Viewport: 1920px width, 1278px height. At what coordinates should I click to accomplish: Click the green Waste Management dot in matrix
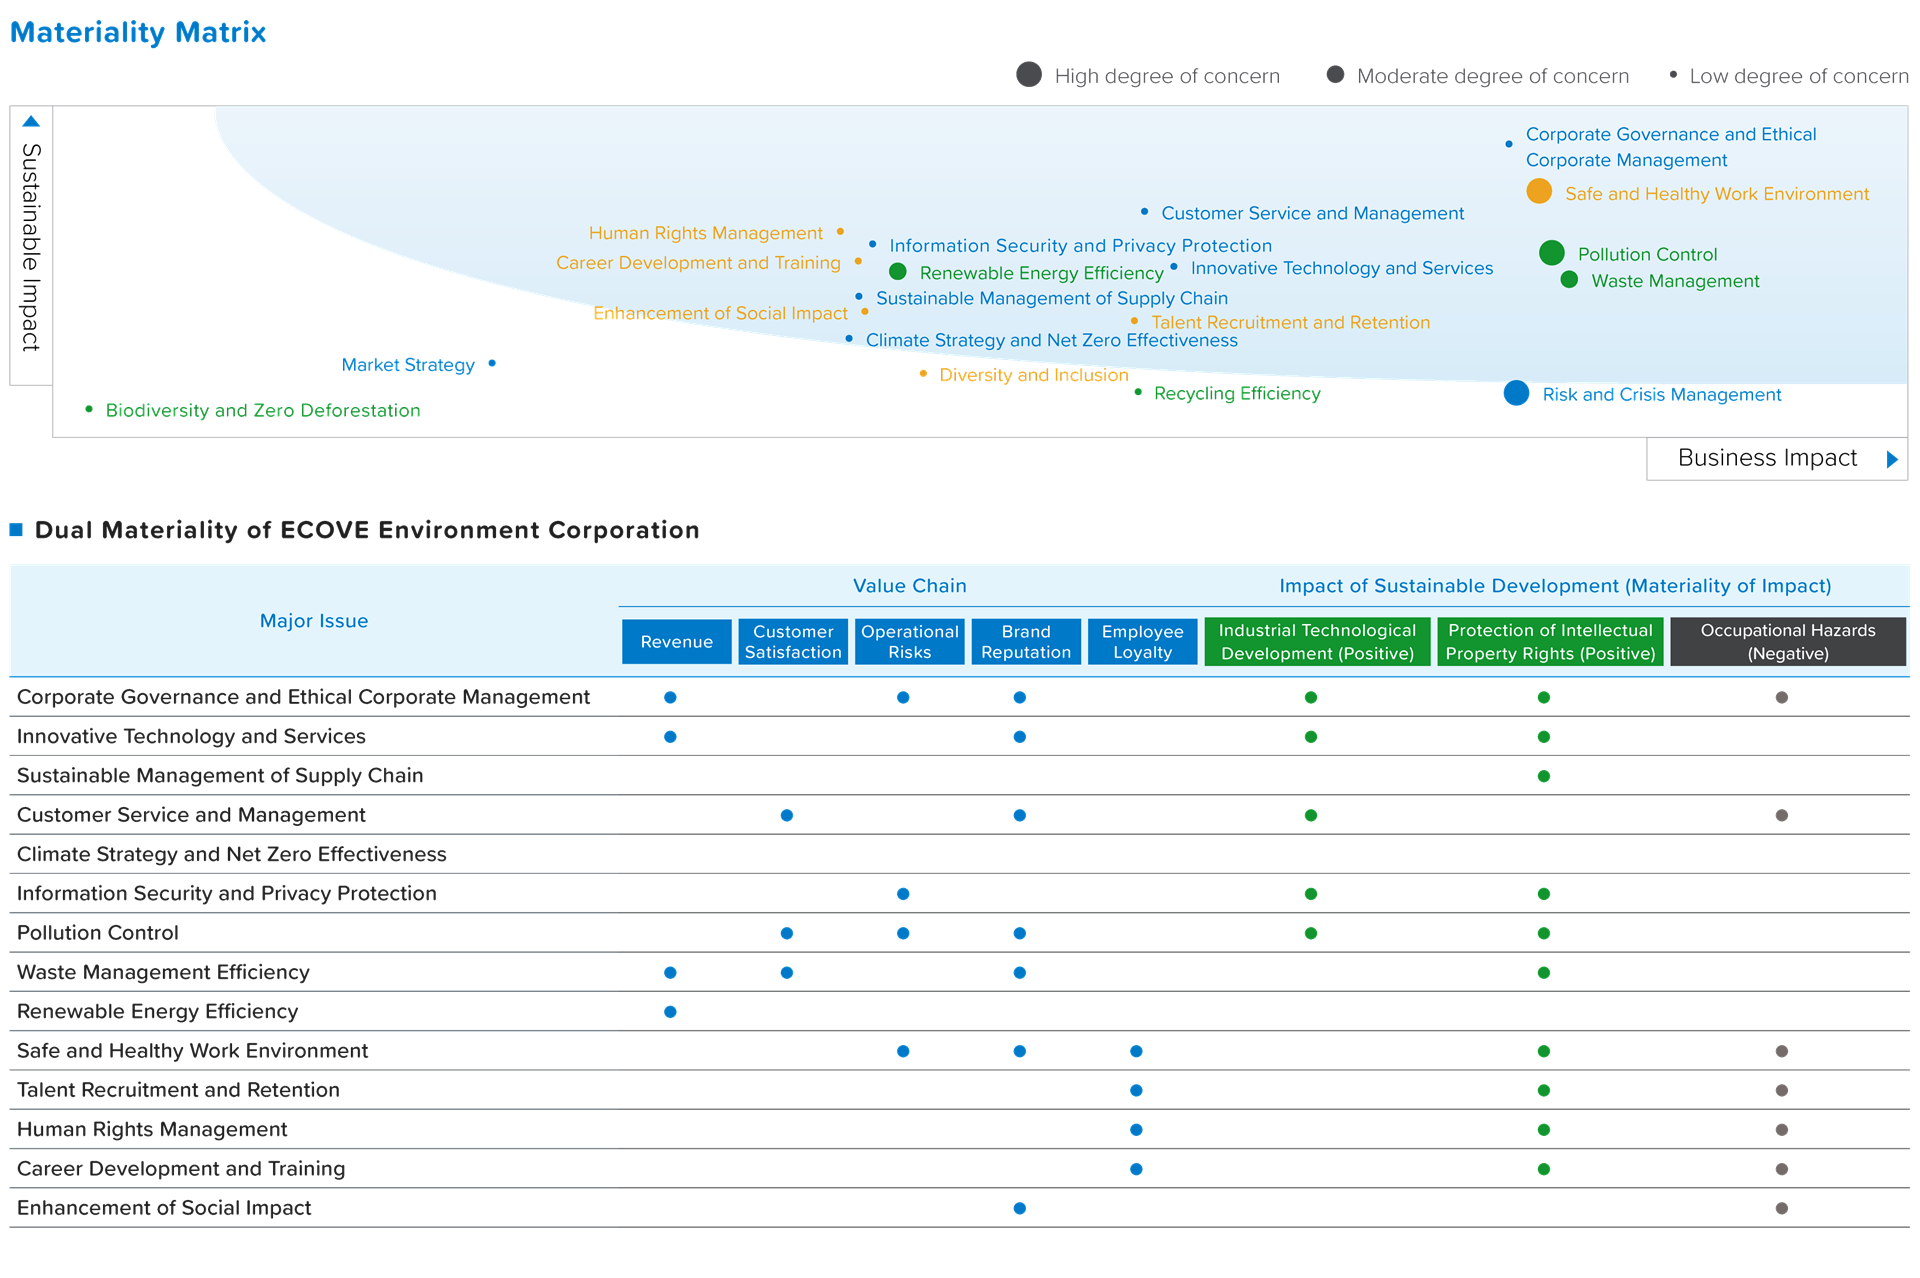coord(1569,280)
